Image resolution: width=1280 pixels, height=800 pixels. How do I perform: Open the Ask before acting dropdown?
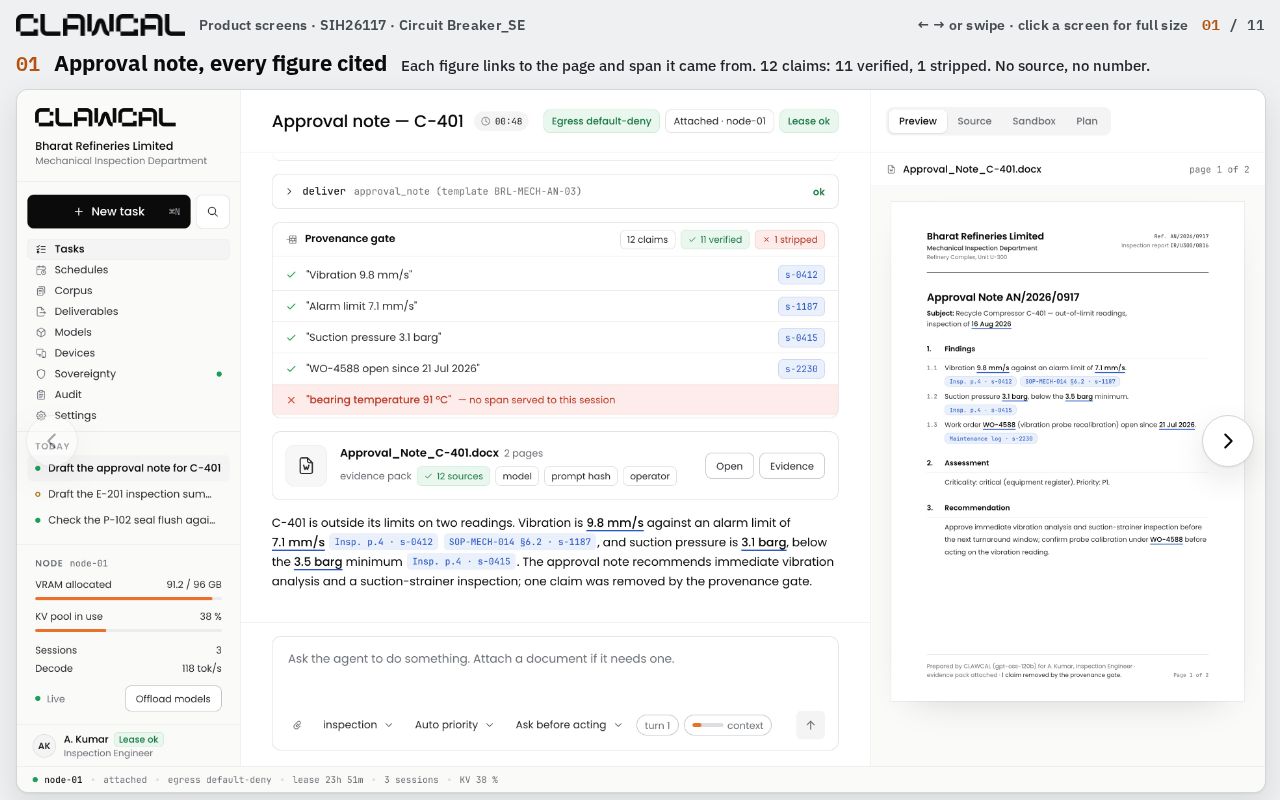[x=568, y=725]
